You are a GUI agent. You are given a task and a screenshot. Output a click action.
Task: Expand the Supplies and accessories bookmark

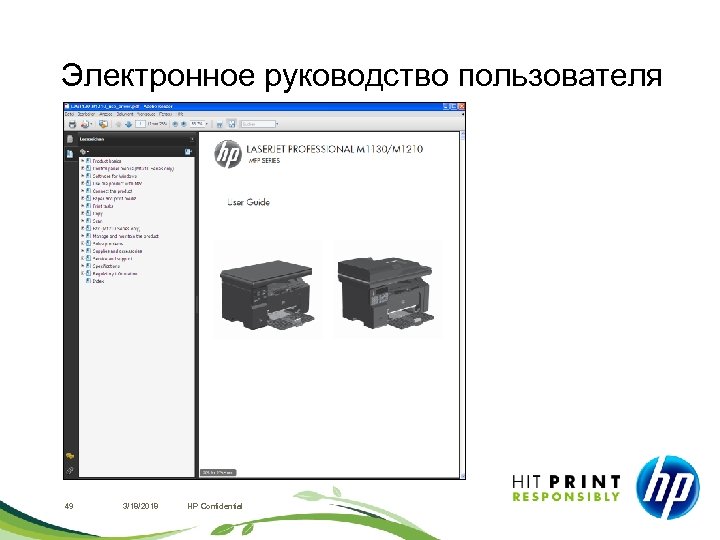(83, 251)
